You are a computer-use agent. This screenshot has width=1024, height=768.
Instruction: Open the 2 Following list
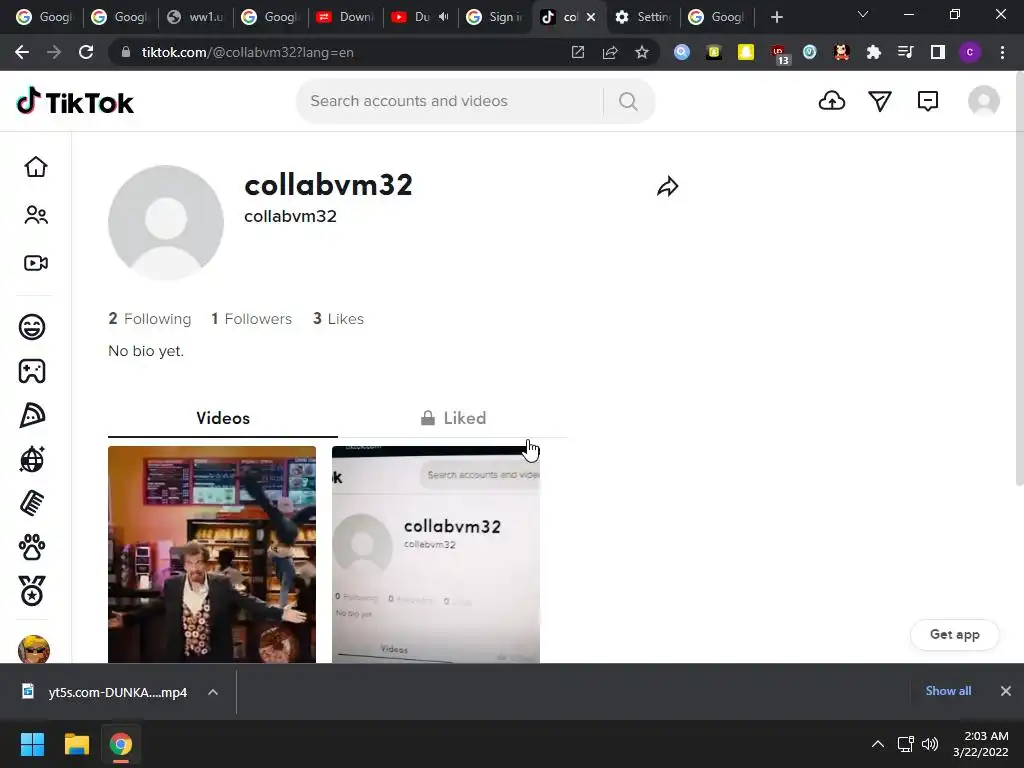click(x=150, y=319)
